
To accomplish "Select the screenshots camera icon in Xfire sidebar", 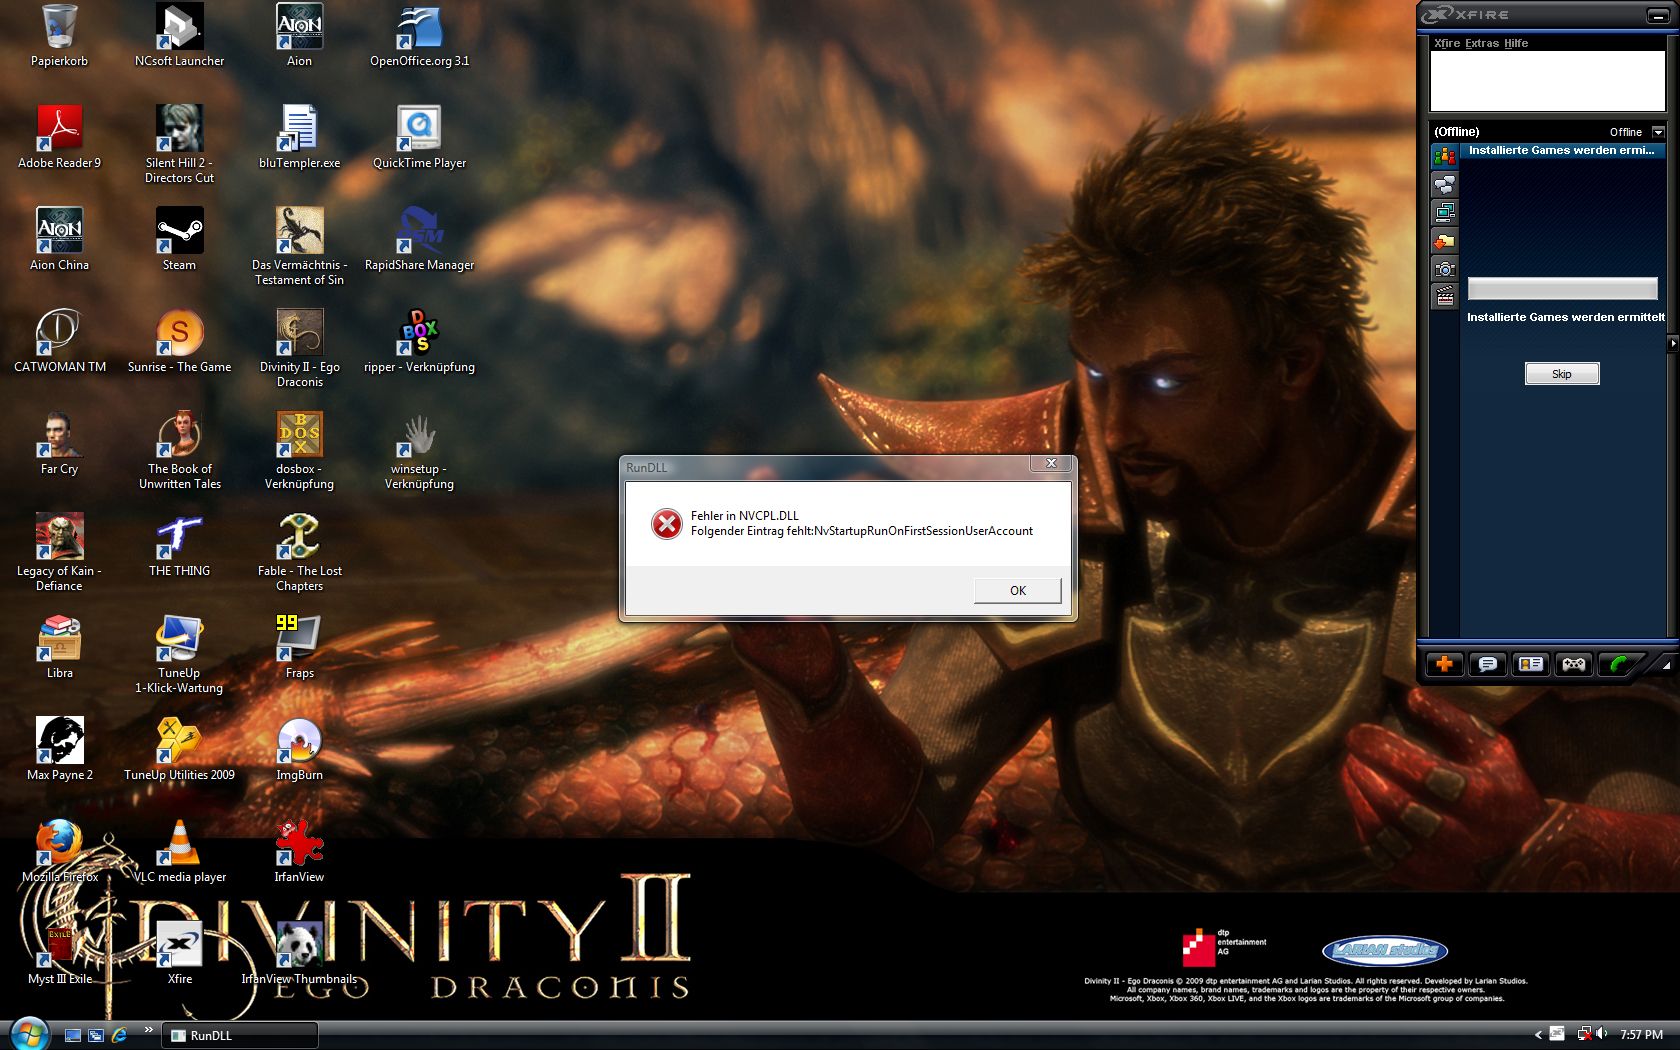I will [1444, 268].
